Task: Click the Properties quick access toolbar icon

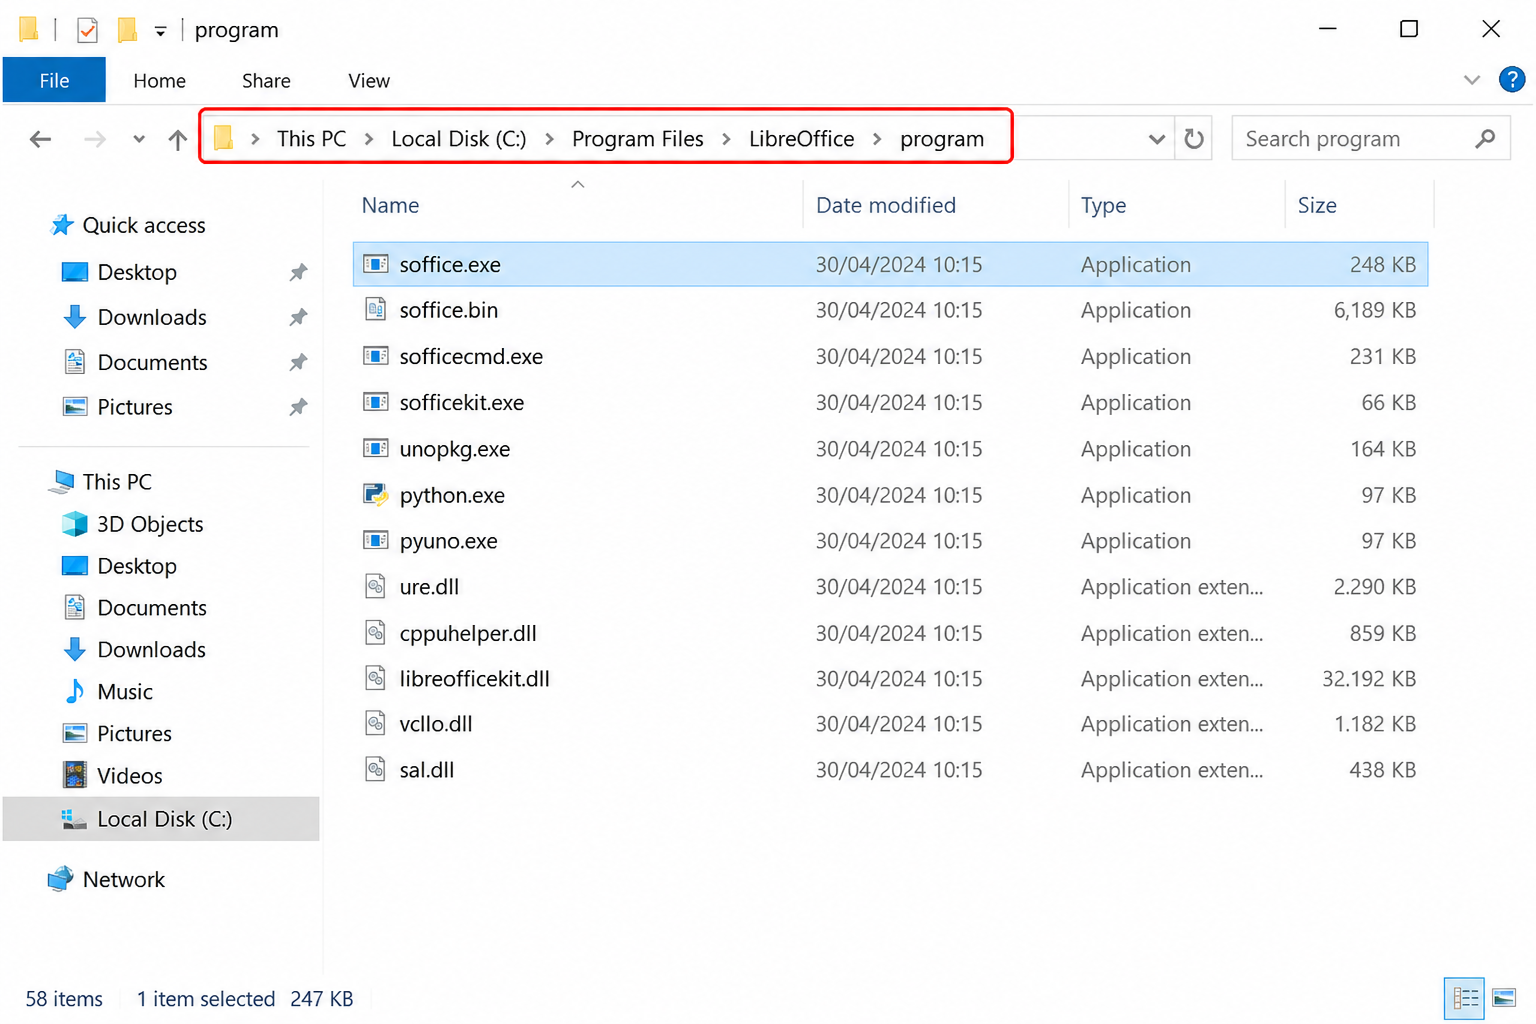Action: [87, 30]
